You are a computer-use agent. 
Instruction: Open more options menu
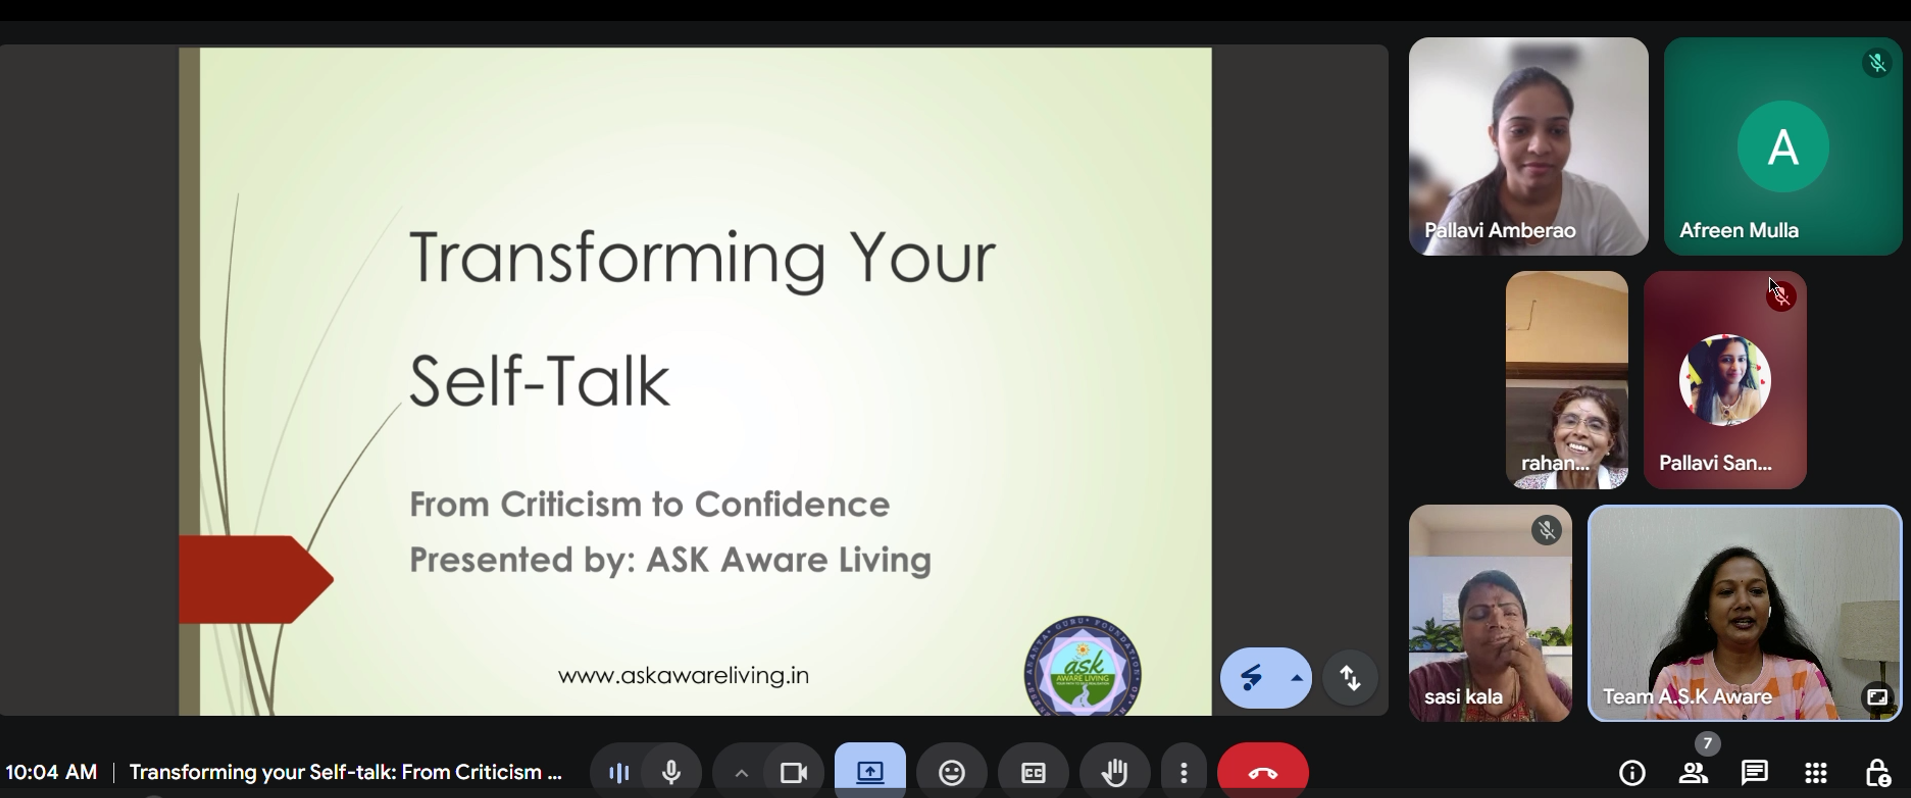[x=1184, y=773]
